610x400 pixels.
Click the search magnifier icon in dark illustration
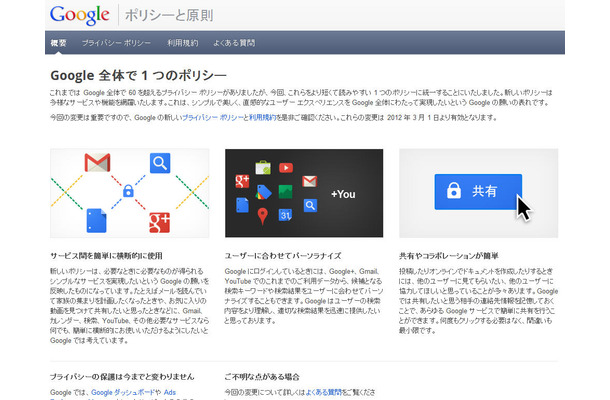(310, 205)
